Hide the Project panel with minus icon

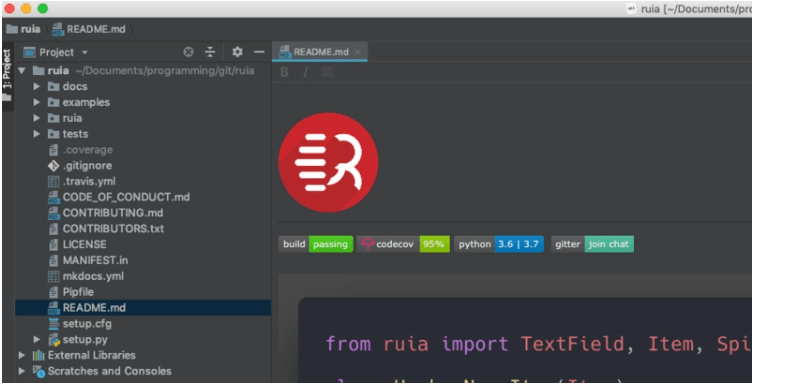(259, 52)
